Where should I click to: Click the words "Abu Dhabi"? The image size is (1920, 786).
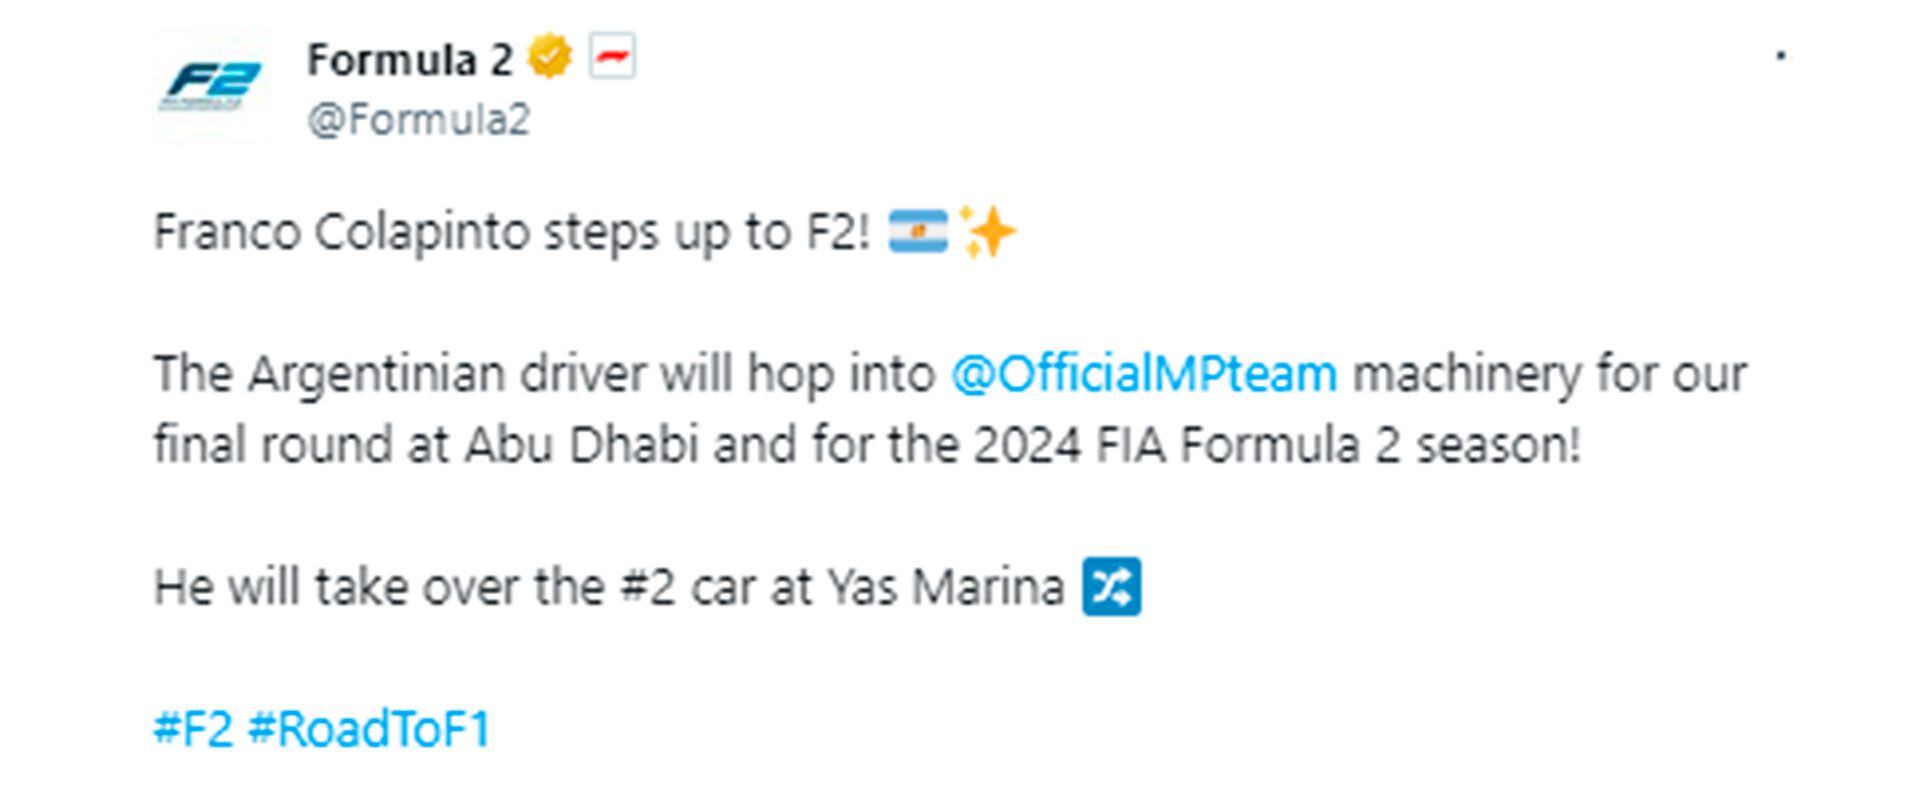pyautogui.click(x=581, y=445)
